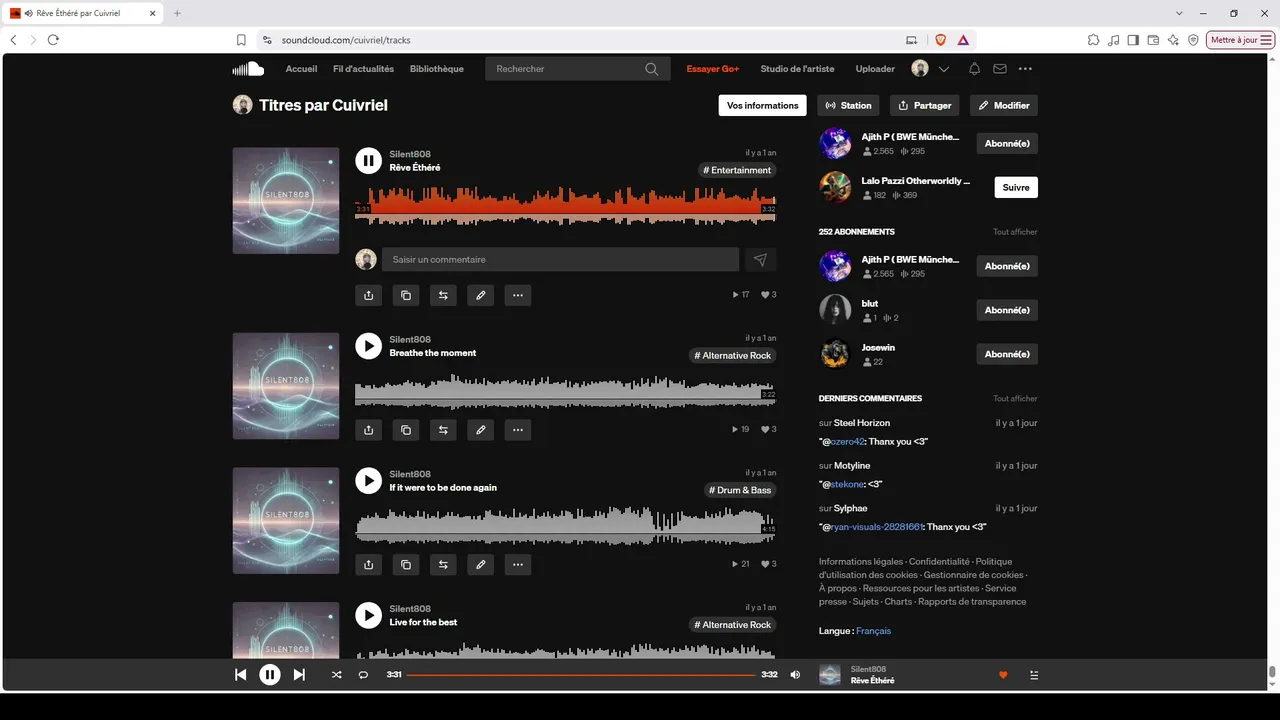Open the three-dot menu in the top navigation
Image resolution: width=1280 pixels, height=720 pixels.
tap(1025, 69)
